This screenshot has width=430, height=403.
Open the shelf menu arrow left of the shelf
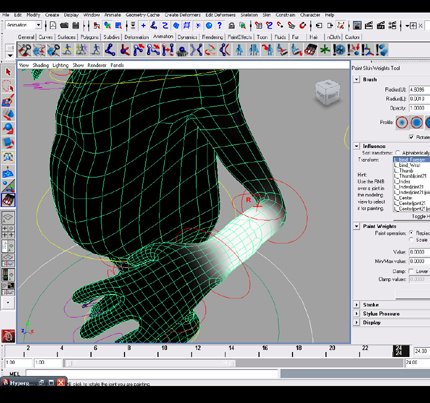(x=10, y=55)
